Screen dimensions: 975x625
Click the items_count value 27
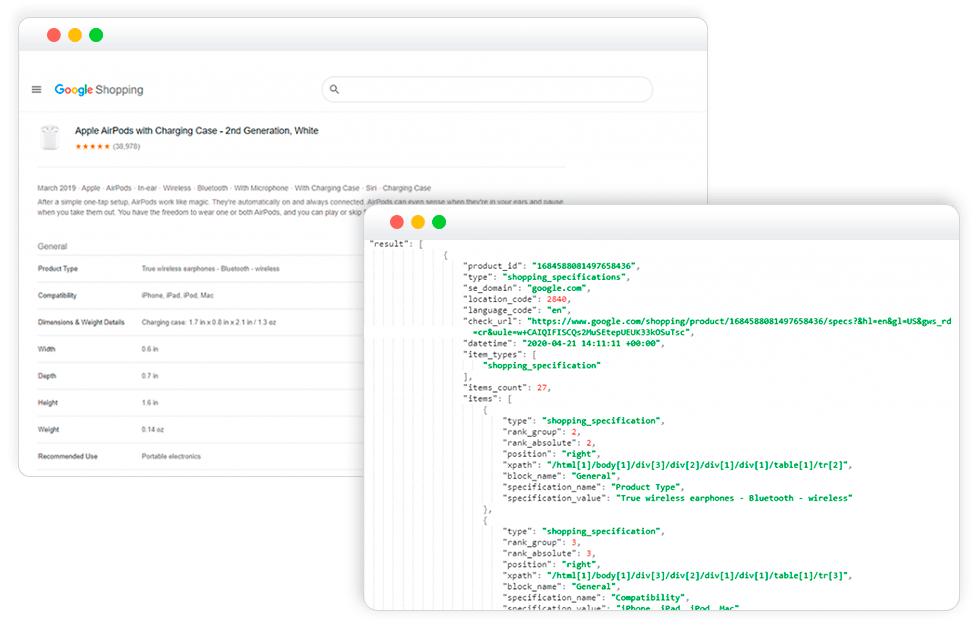tap(542, 387)
